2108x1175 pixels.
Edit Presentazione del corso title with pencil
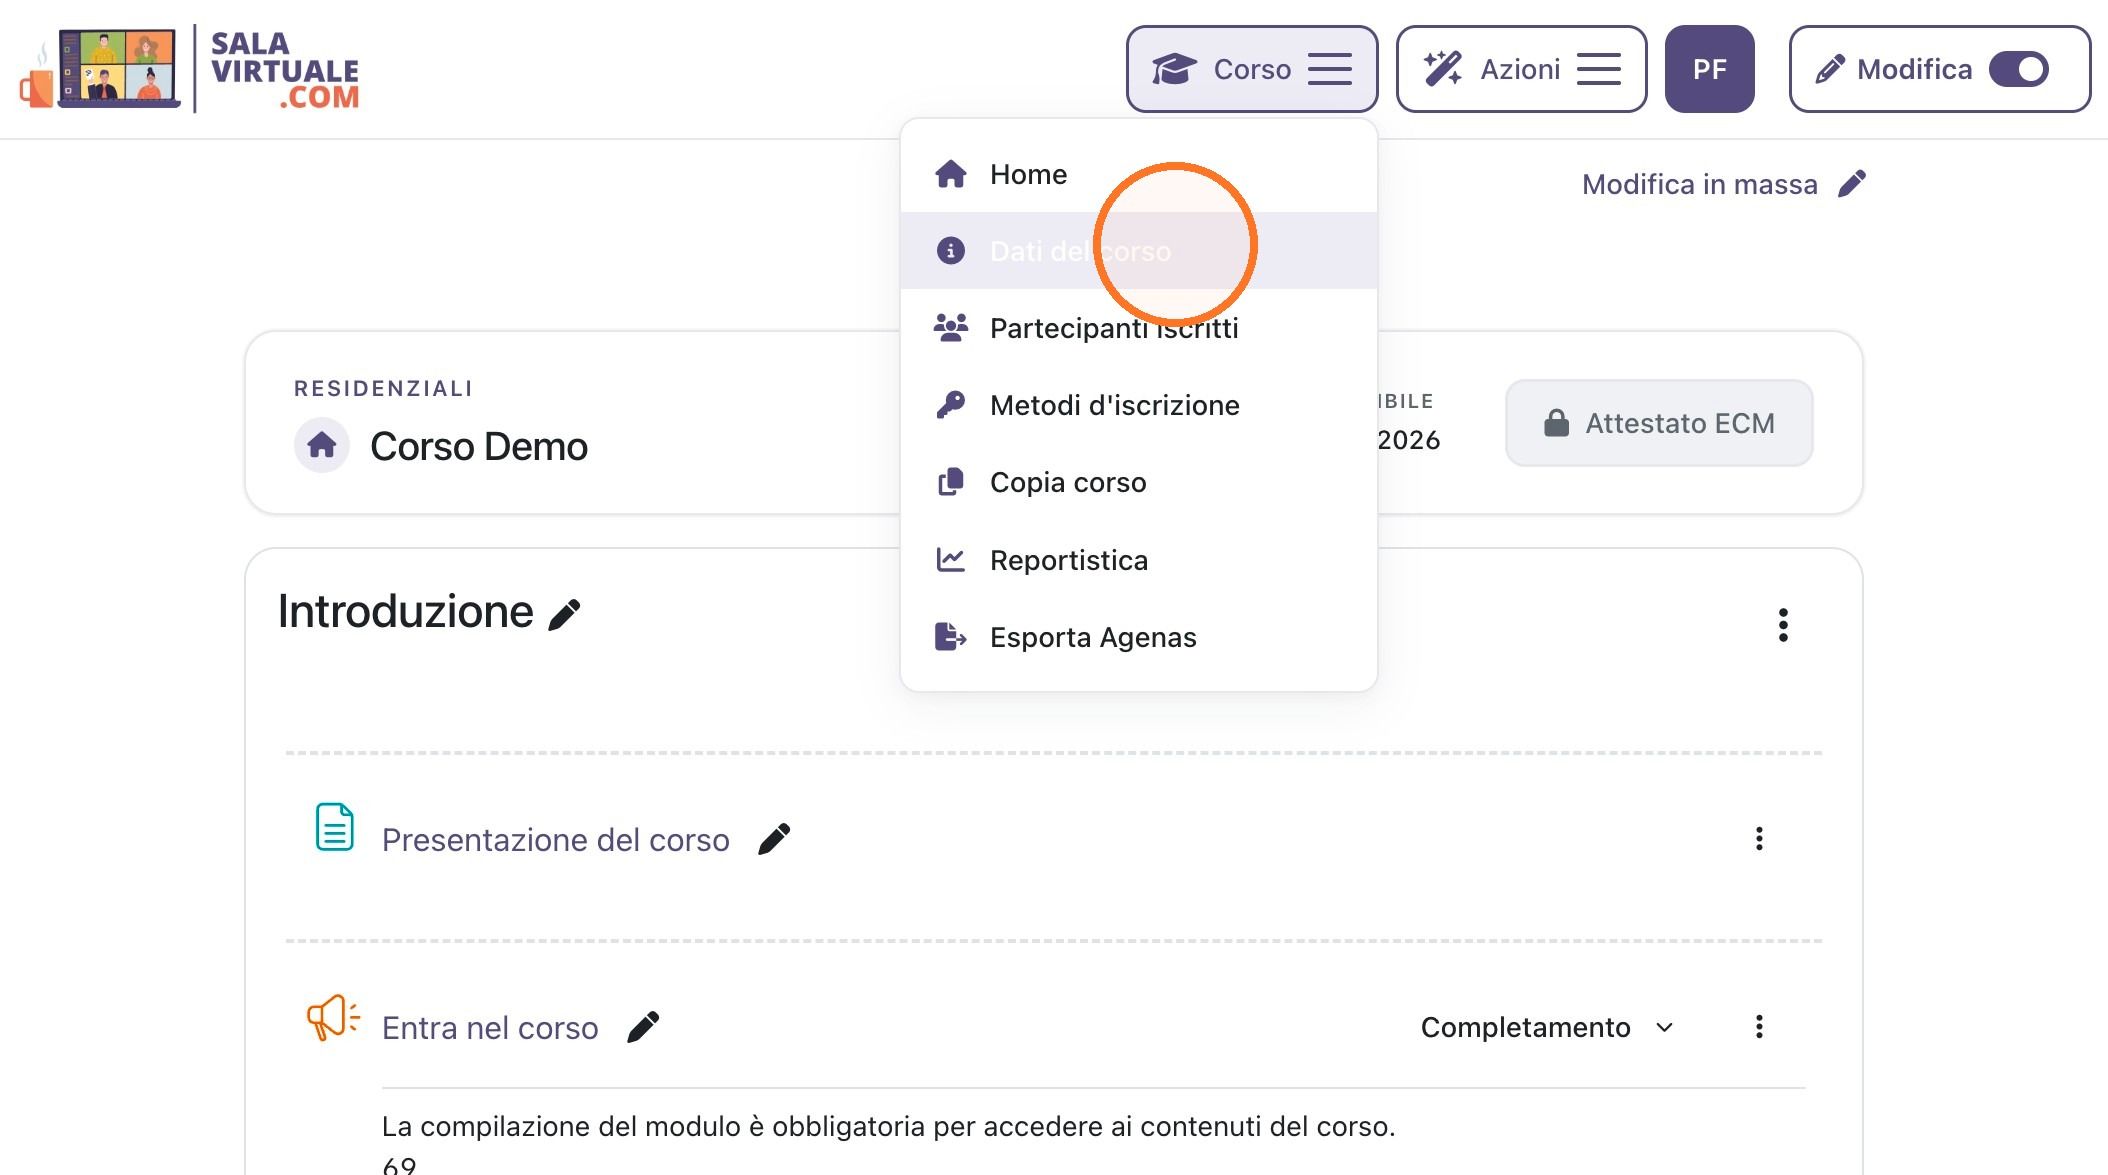point(774,839)
